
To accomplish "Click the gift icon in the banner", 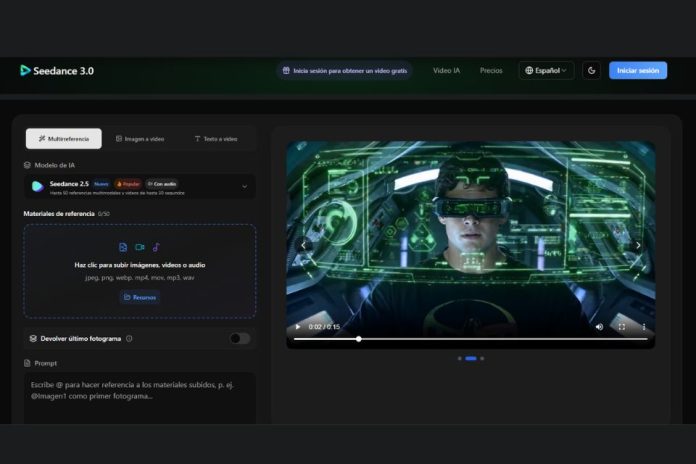I will 286,71.
